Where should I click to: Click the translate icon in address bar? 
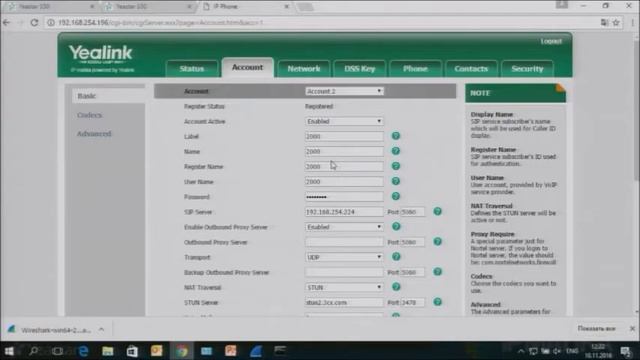(604, 22)
